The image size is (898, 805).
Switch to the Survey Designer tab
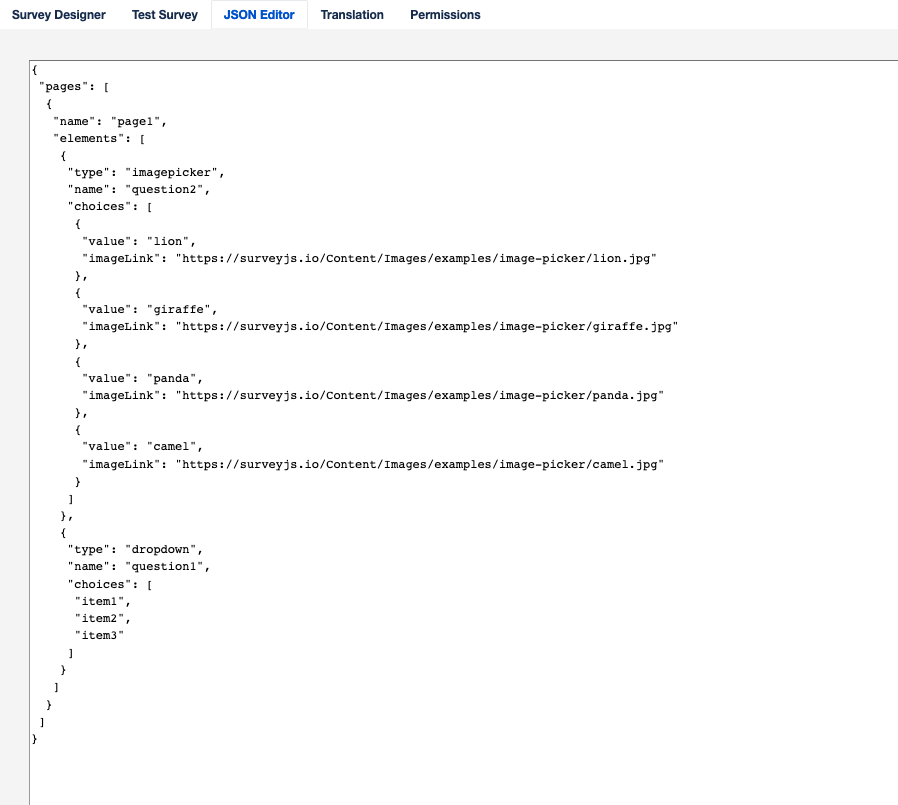[58, 15]
